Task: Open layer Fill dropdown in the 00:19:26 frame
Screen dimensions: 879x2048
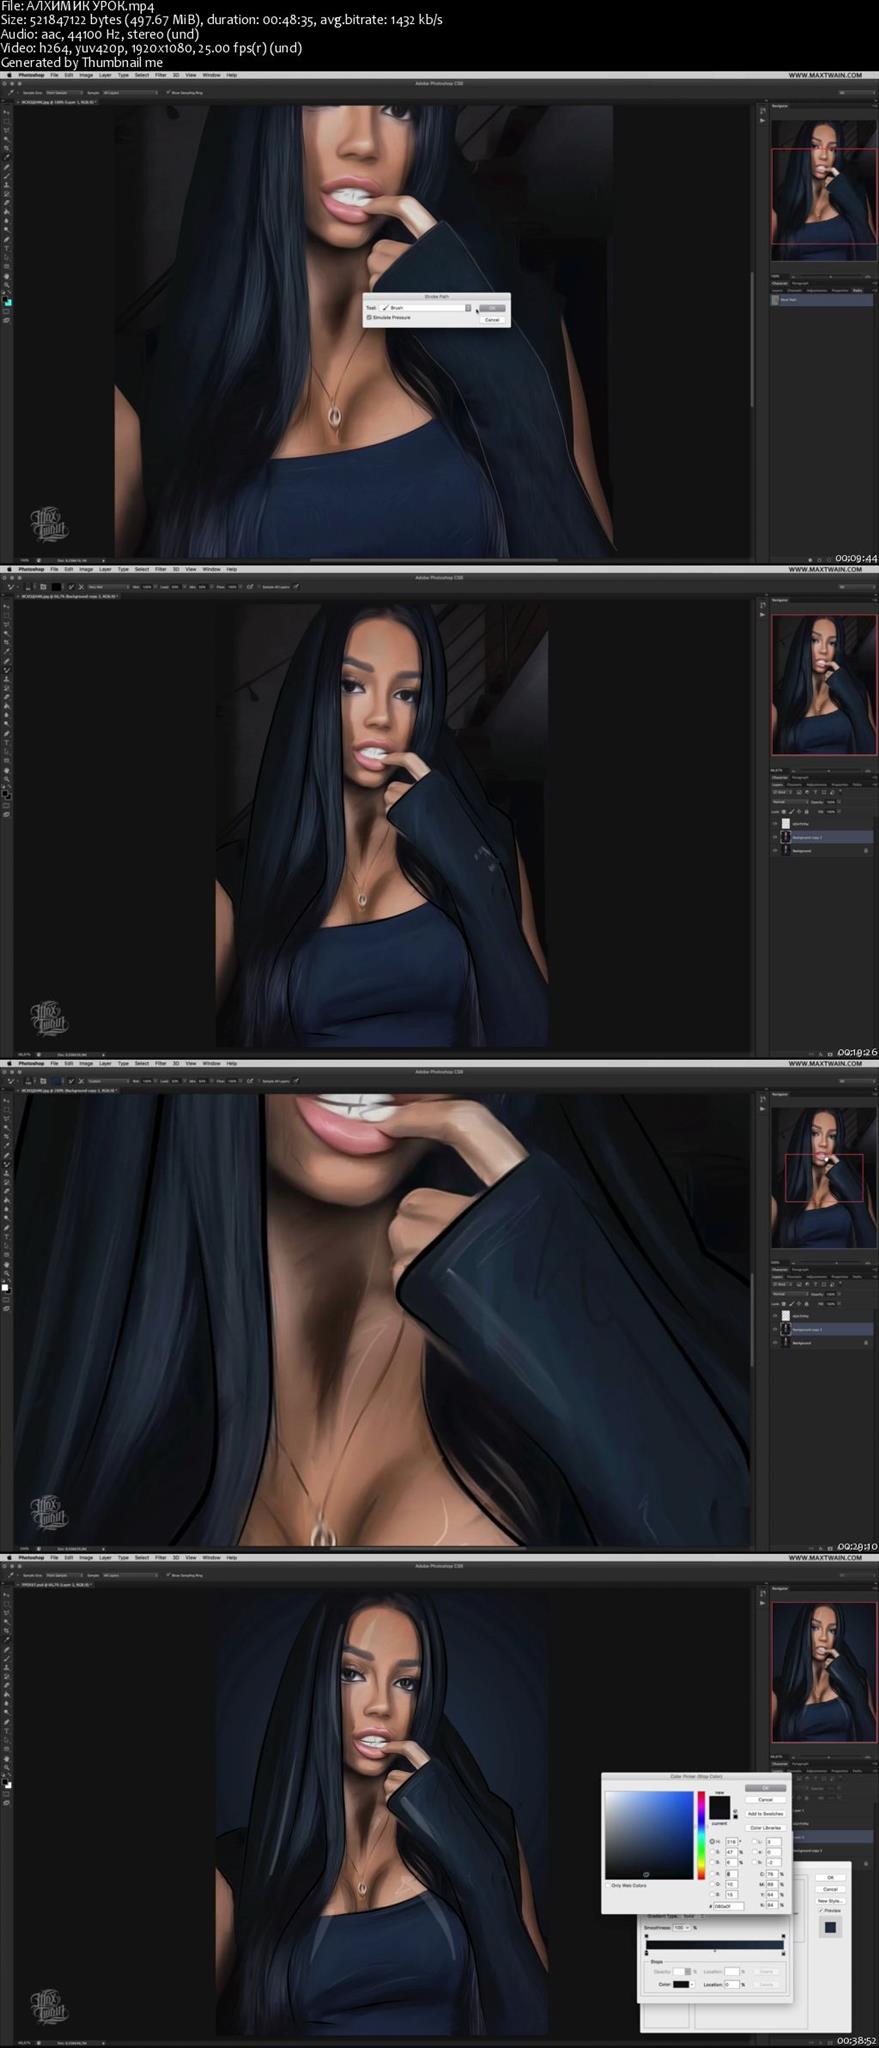Action: tap(839, 811)
